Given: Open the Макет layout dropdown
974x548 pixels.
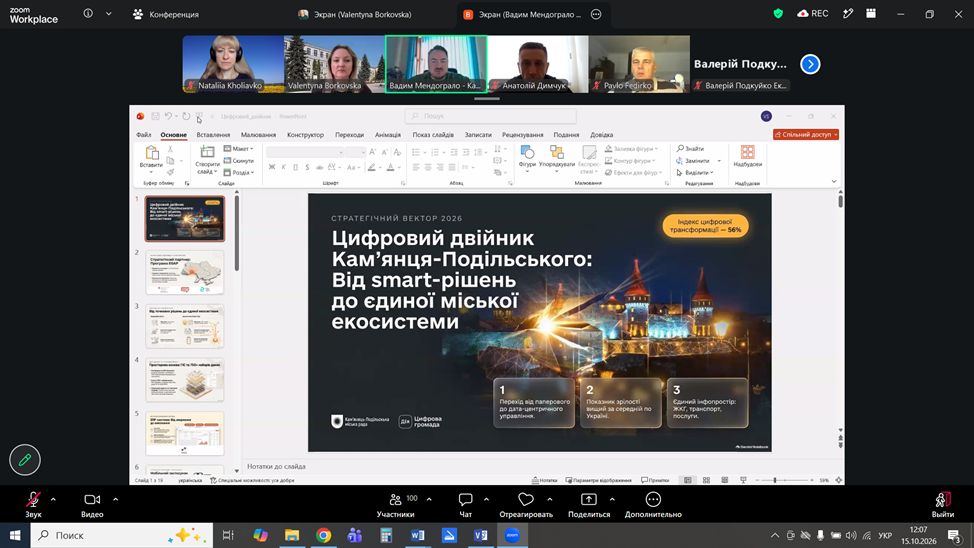Looking at the screenshot, I should pos(239,148).
